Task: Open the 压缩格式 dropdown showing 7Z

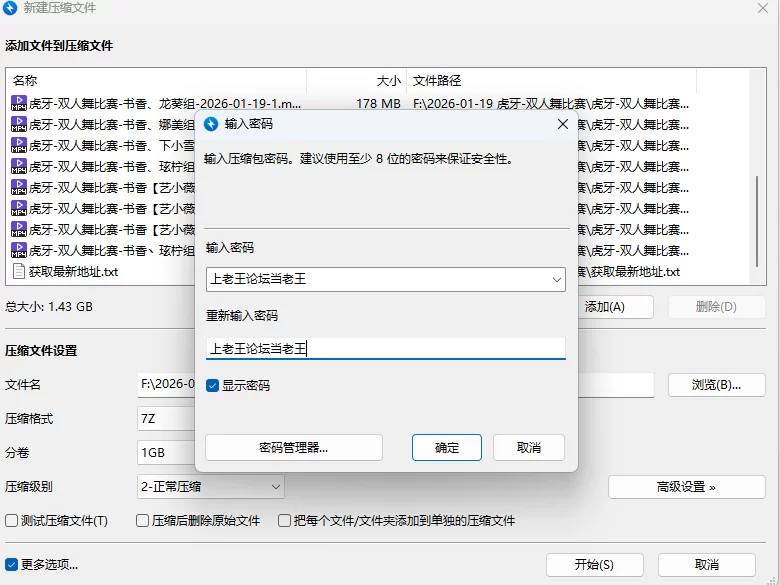Action: (x=165, y=419)
